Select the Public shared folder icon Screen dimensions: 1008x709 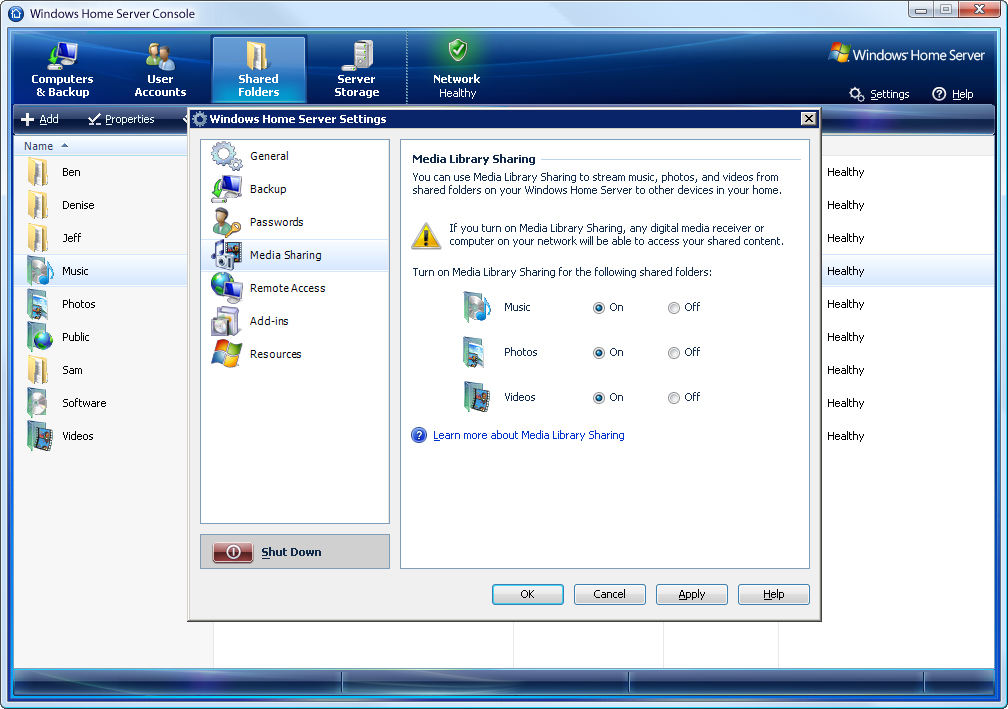click(x=39, y=337)
